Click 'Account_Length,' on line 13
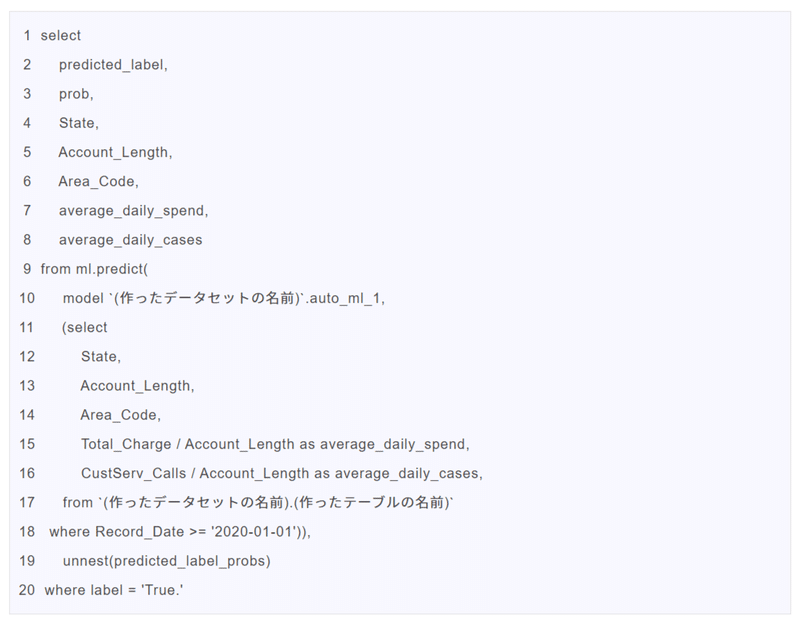Image resolution: width=800 pixels, height=623 pixels. pyautogui.click(x=137, y=386)
